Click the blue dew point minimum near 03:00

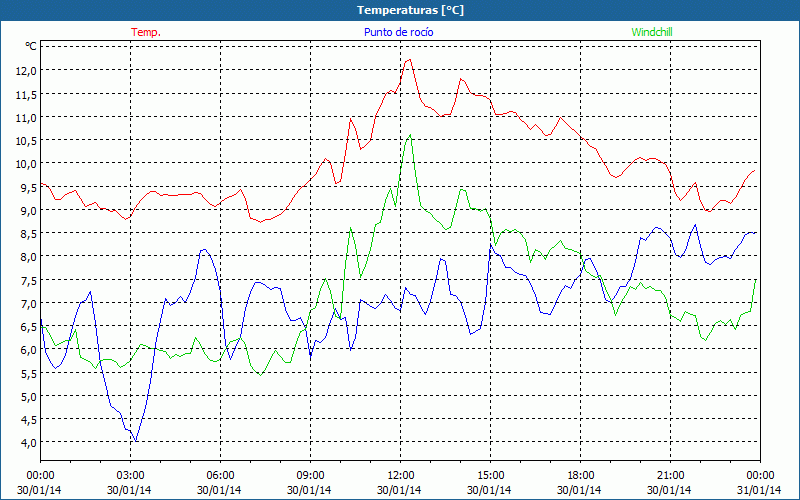coord(136,440)
